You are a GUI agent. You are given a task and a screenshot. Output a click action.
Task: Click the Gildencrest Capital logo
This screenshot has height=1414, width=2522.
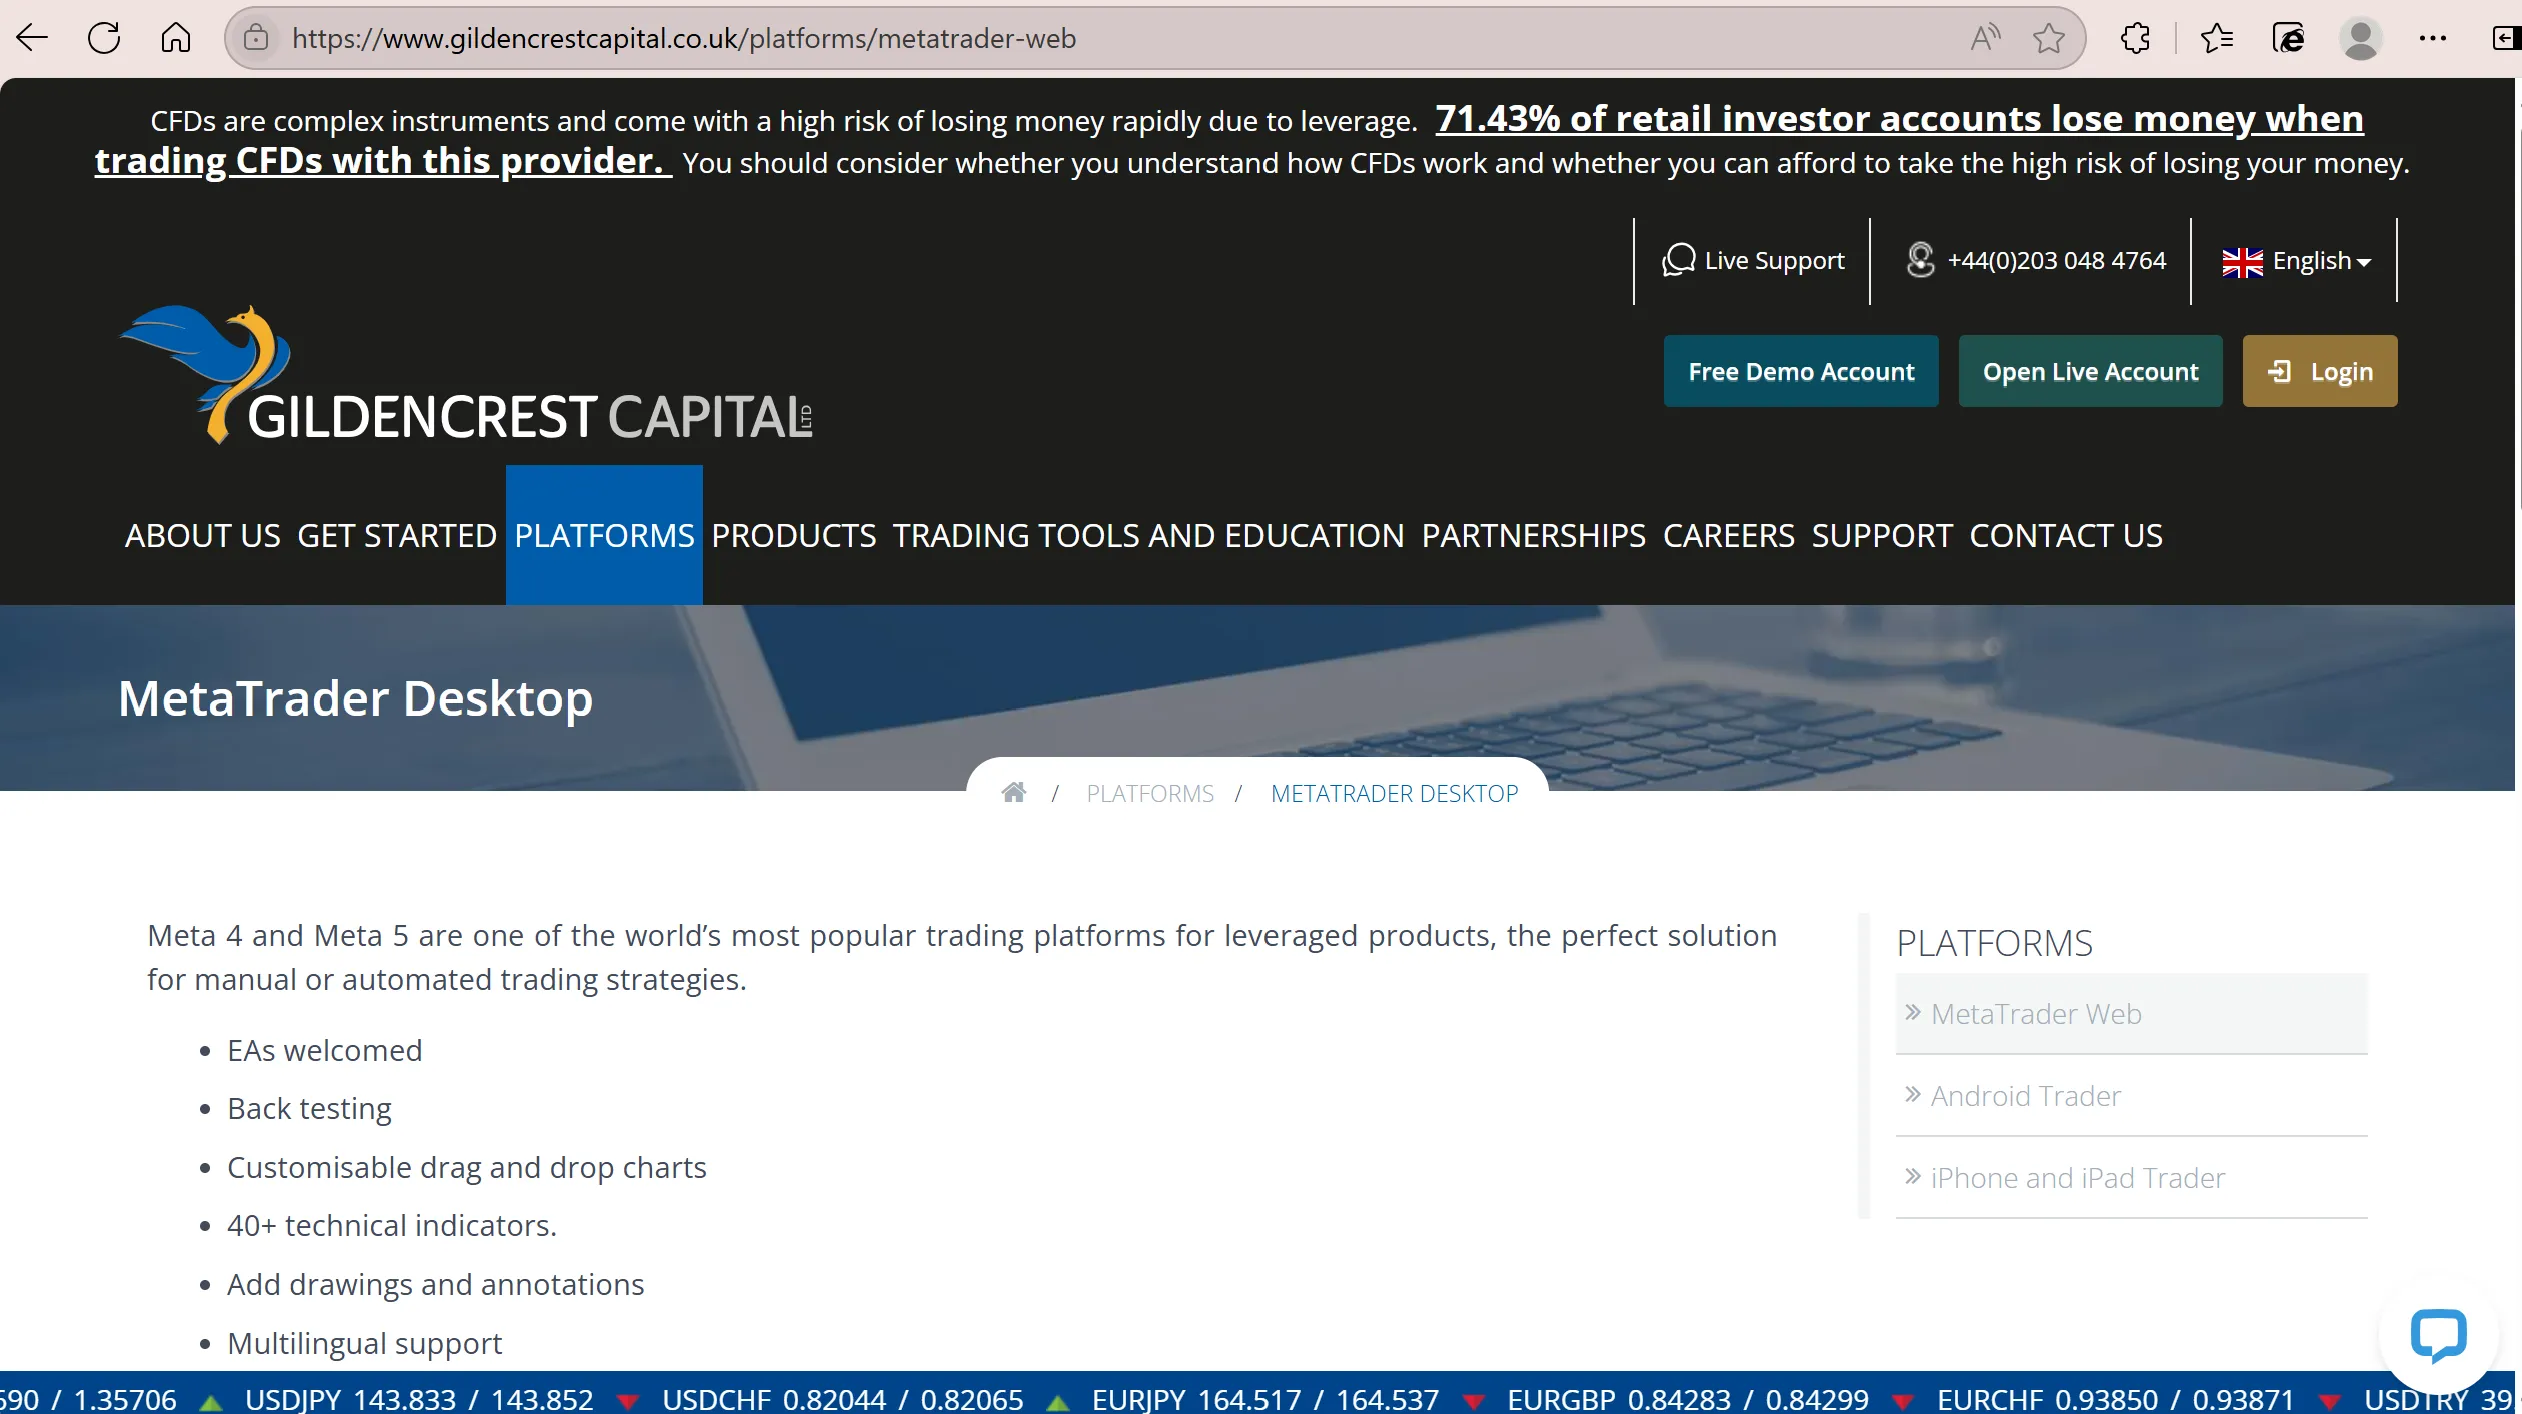pos(466,375)
